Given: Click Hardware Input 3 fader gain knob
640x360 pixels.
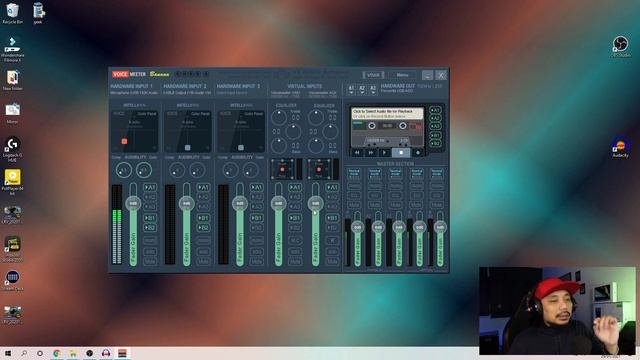Looking at the screenshot, I should click(x=240, y=203).
